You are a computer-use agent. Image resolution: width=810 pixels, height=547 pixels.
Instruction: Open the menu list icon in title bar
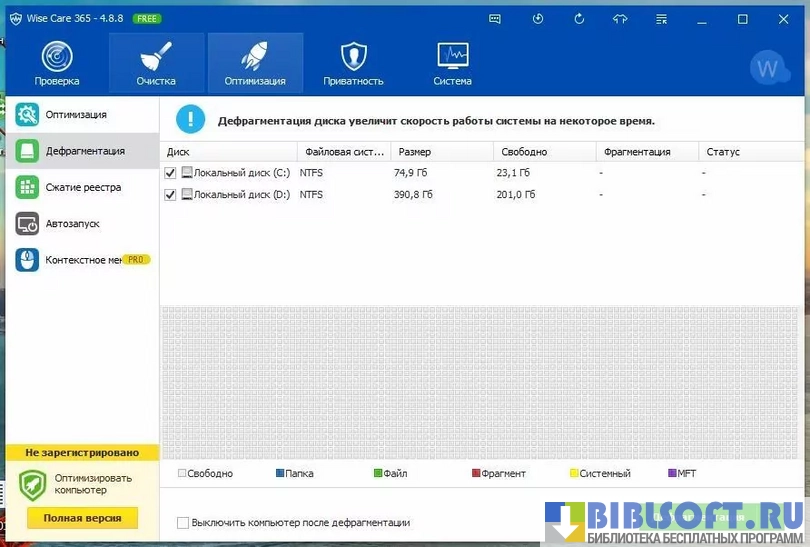tap(661, 19)
